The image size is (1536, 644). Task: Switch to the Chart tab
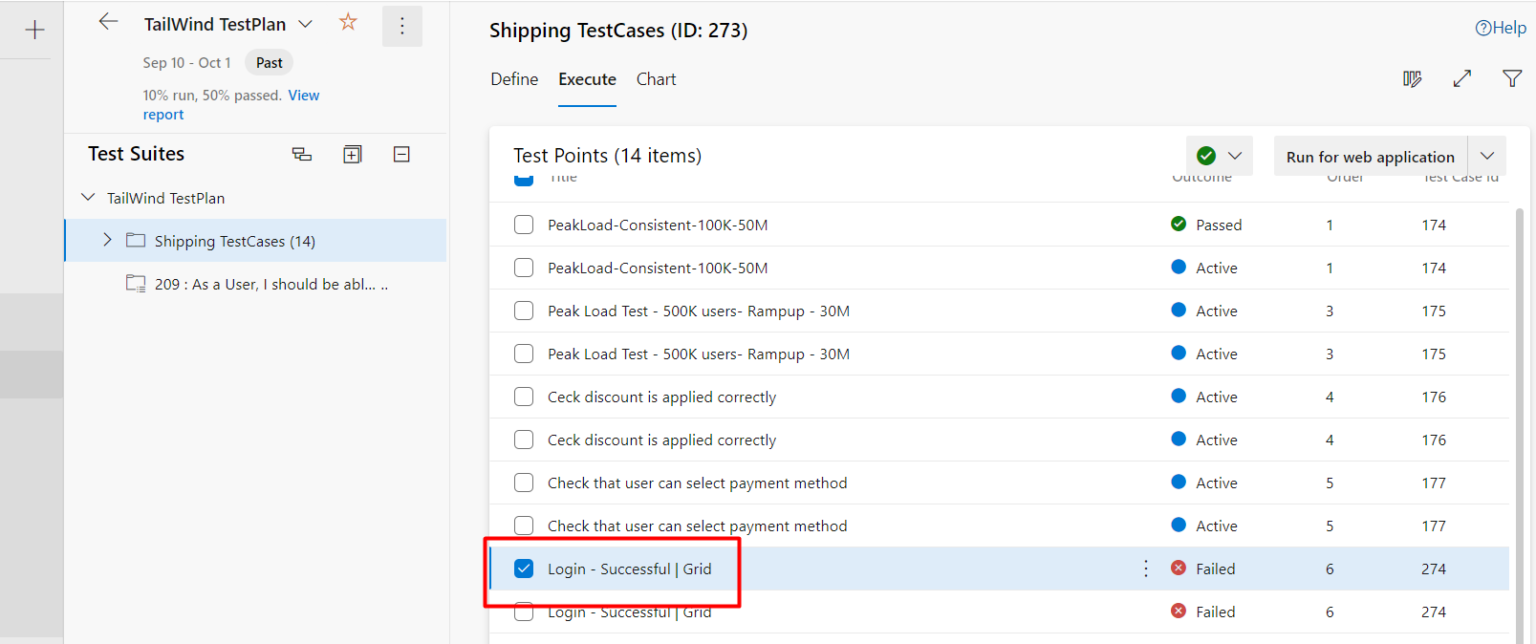[x=656, y=79]
